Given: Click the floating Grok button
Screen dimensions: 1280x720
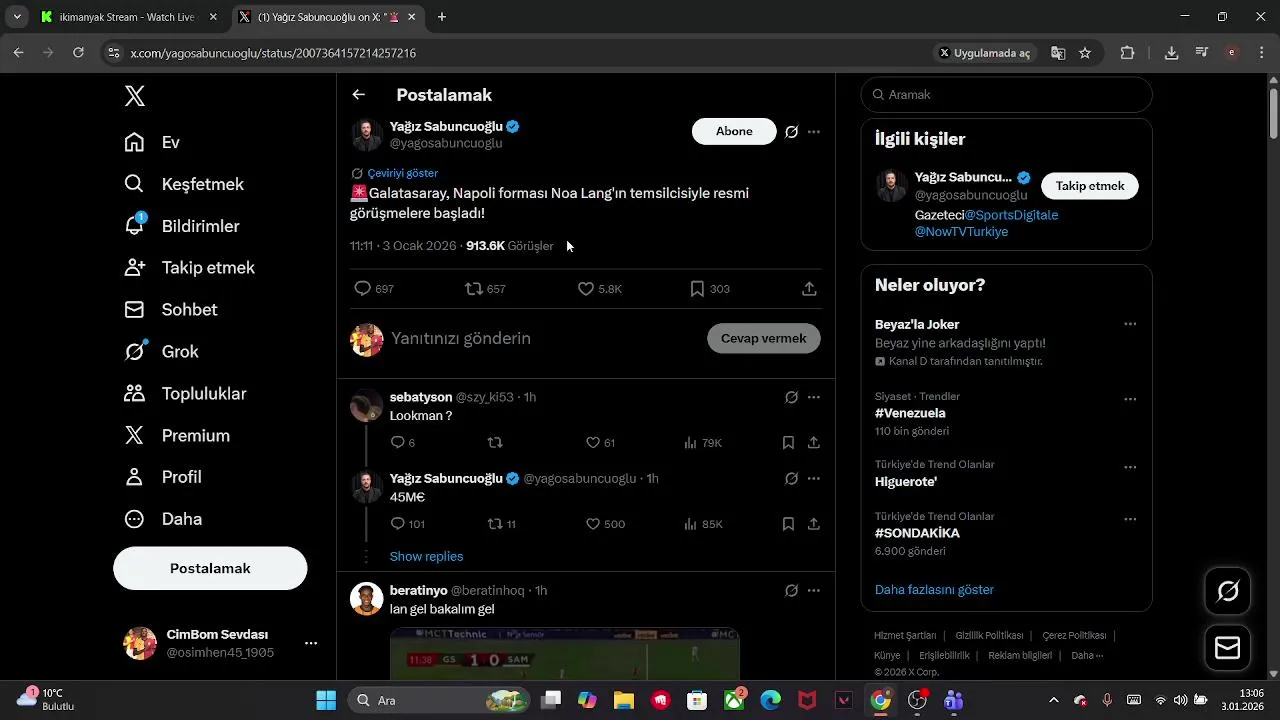Looking at the screenshot, I should coord(1227,591).
